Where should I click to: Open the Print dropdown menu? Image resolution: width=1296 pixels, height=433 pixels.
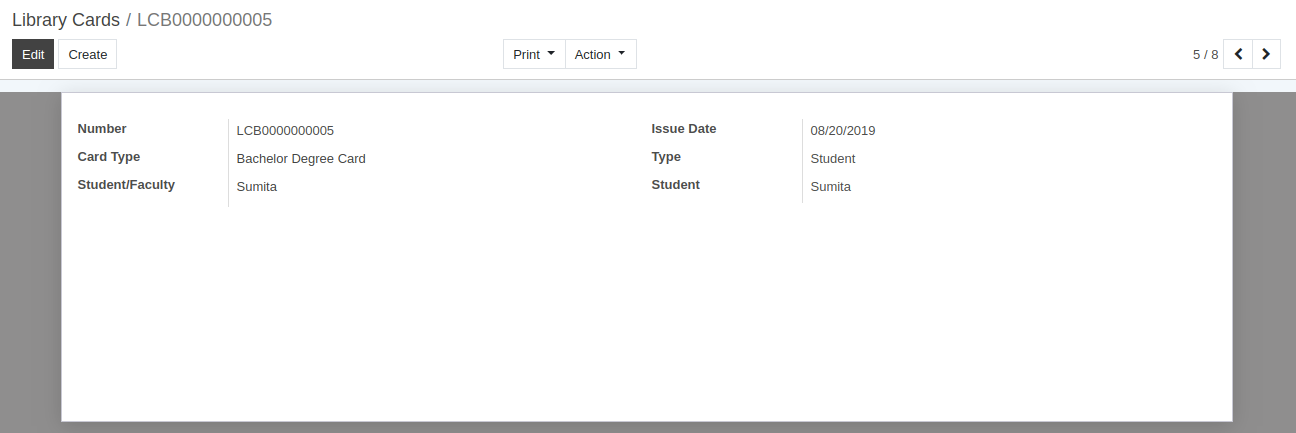pos(534,54)
